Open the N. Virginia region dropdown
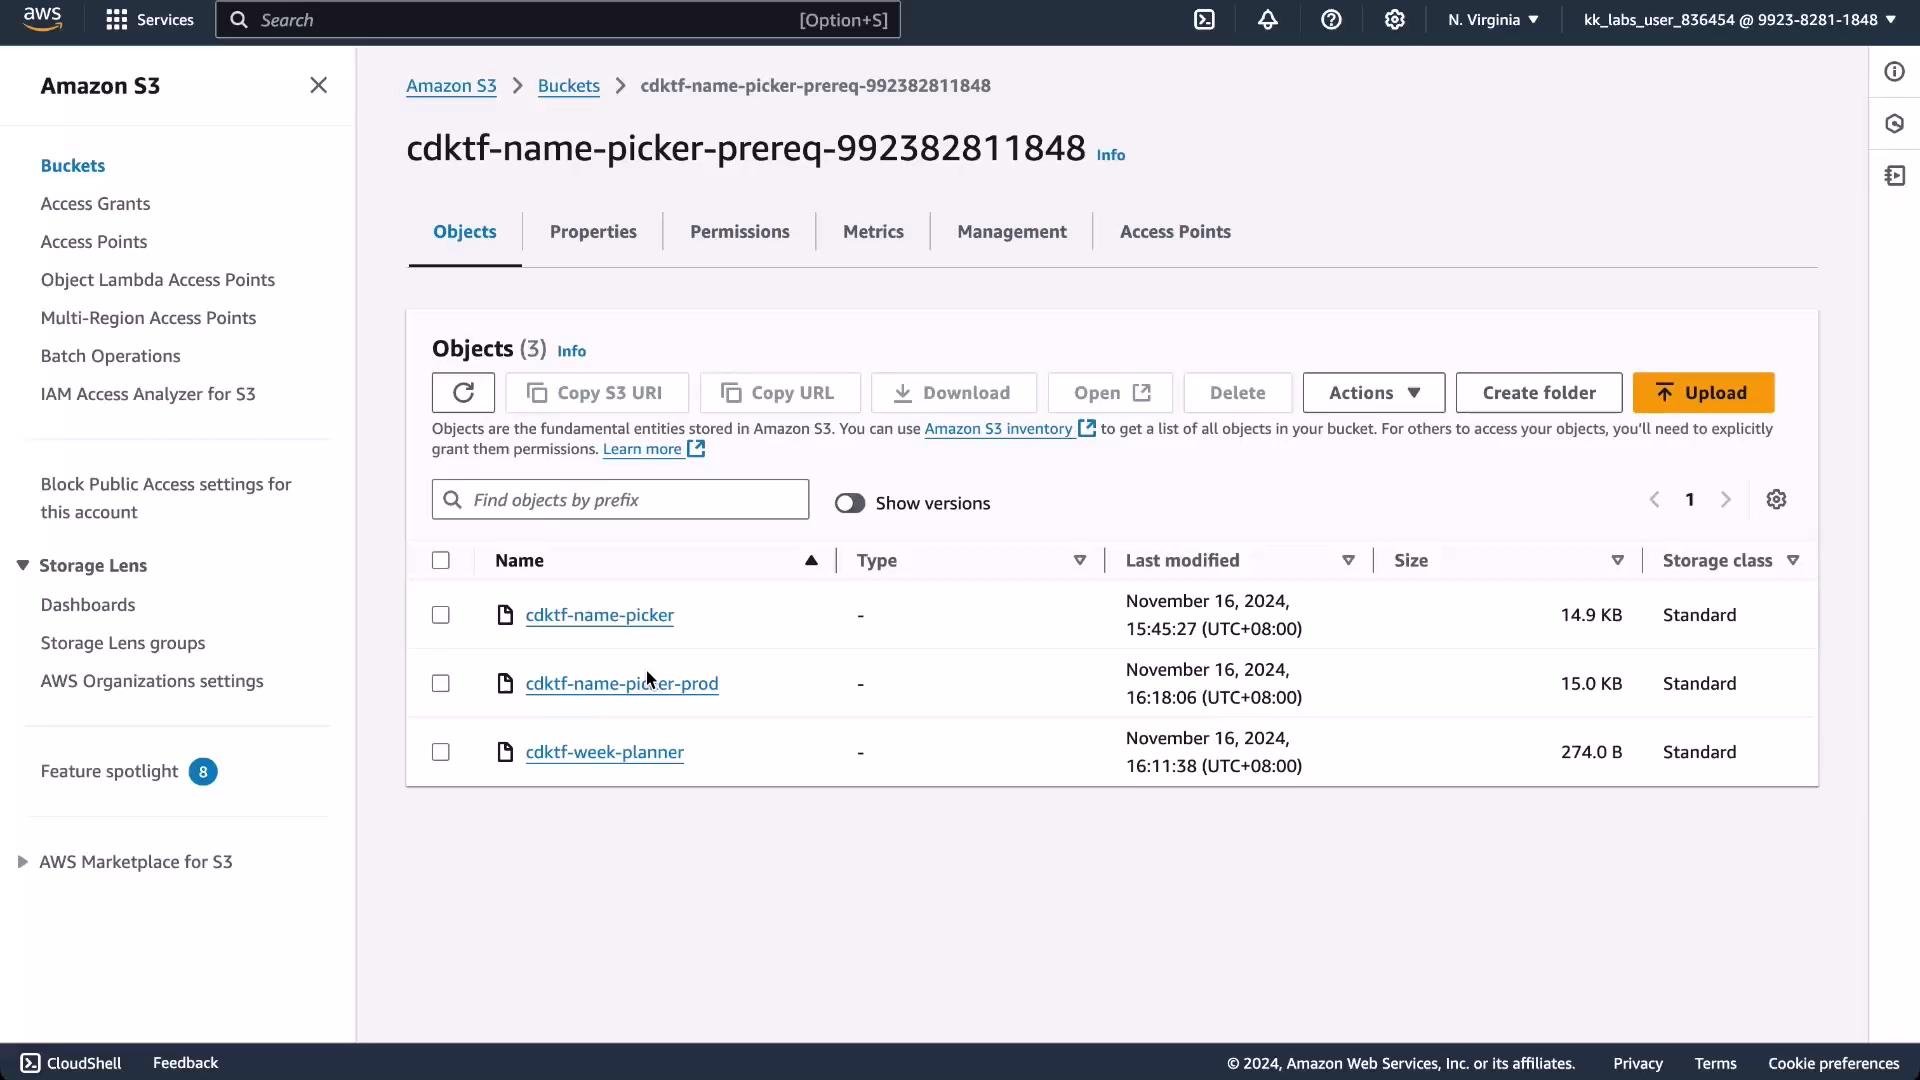This screenshot has height=1080, width=1920. (1493, 20)
